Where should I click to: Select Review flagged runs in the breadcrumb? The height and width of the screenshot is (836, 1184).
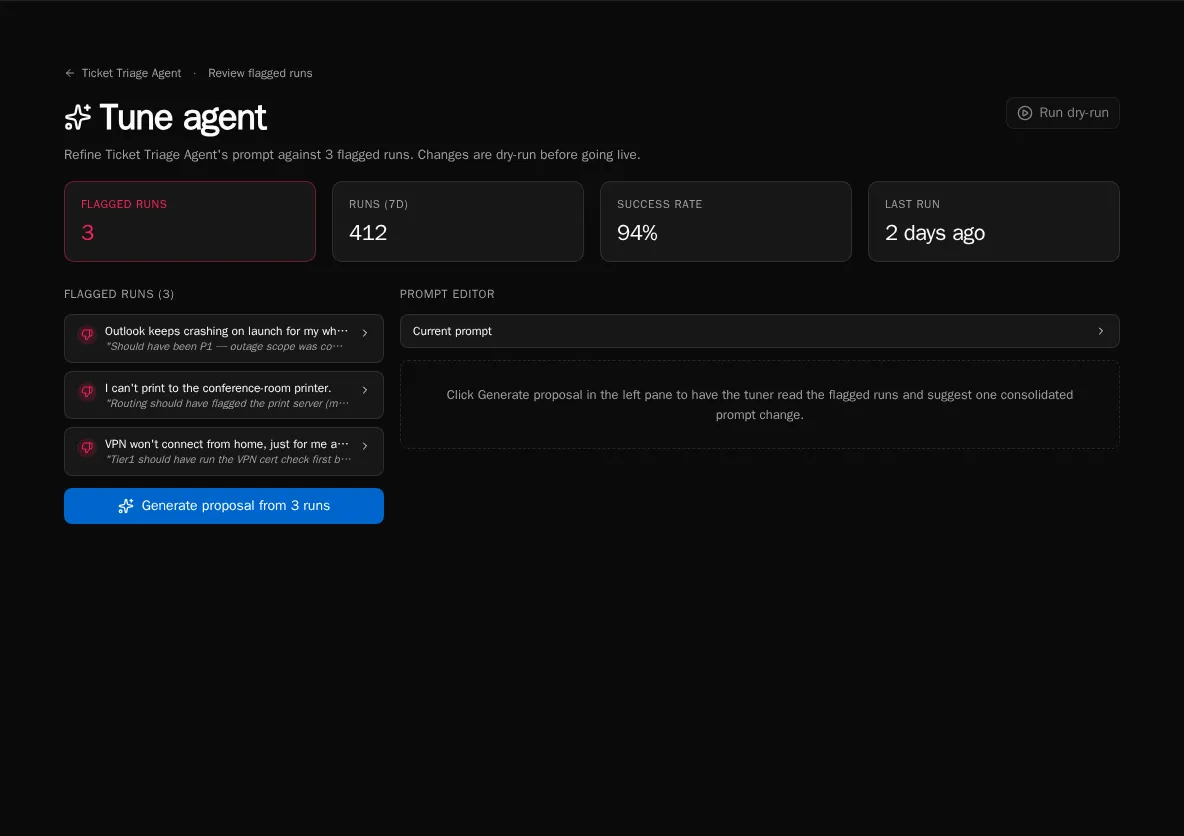pyautogui.click(x=260, y=73)
